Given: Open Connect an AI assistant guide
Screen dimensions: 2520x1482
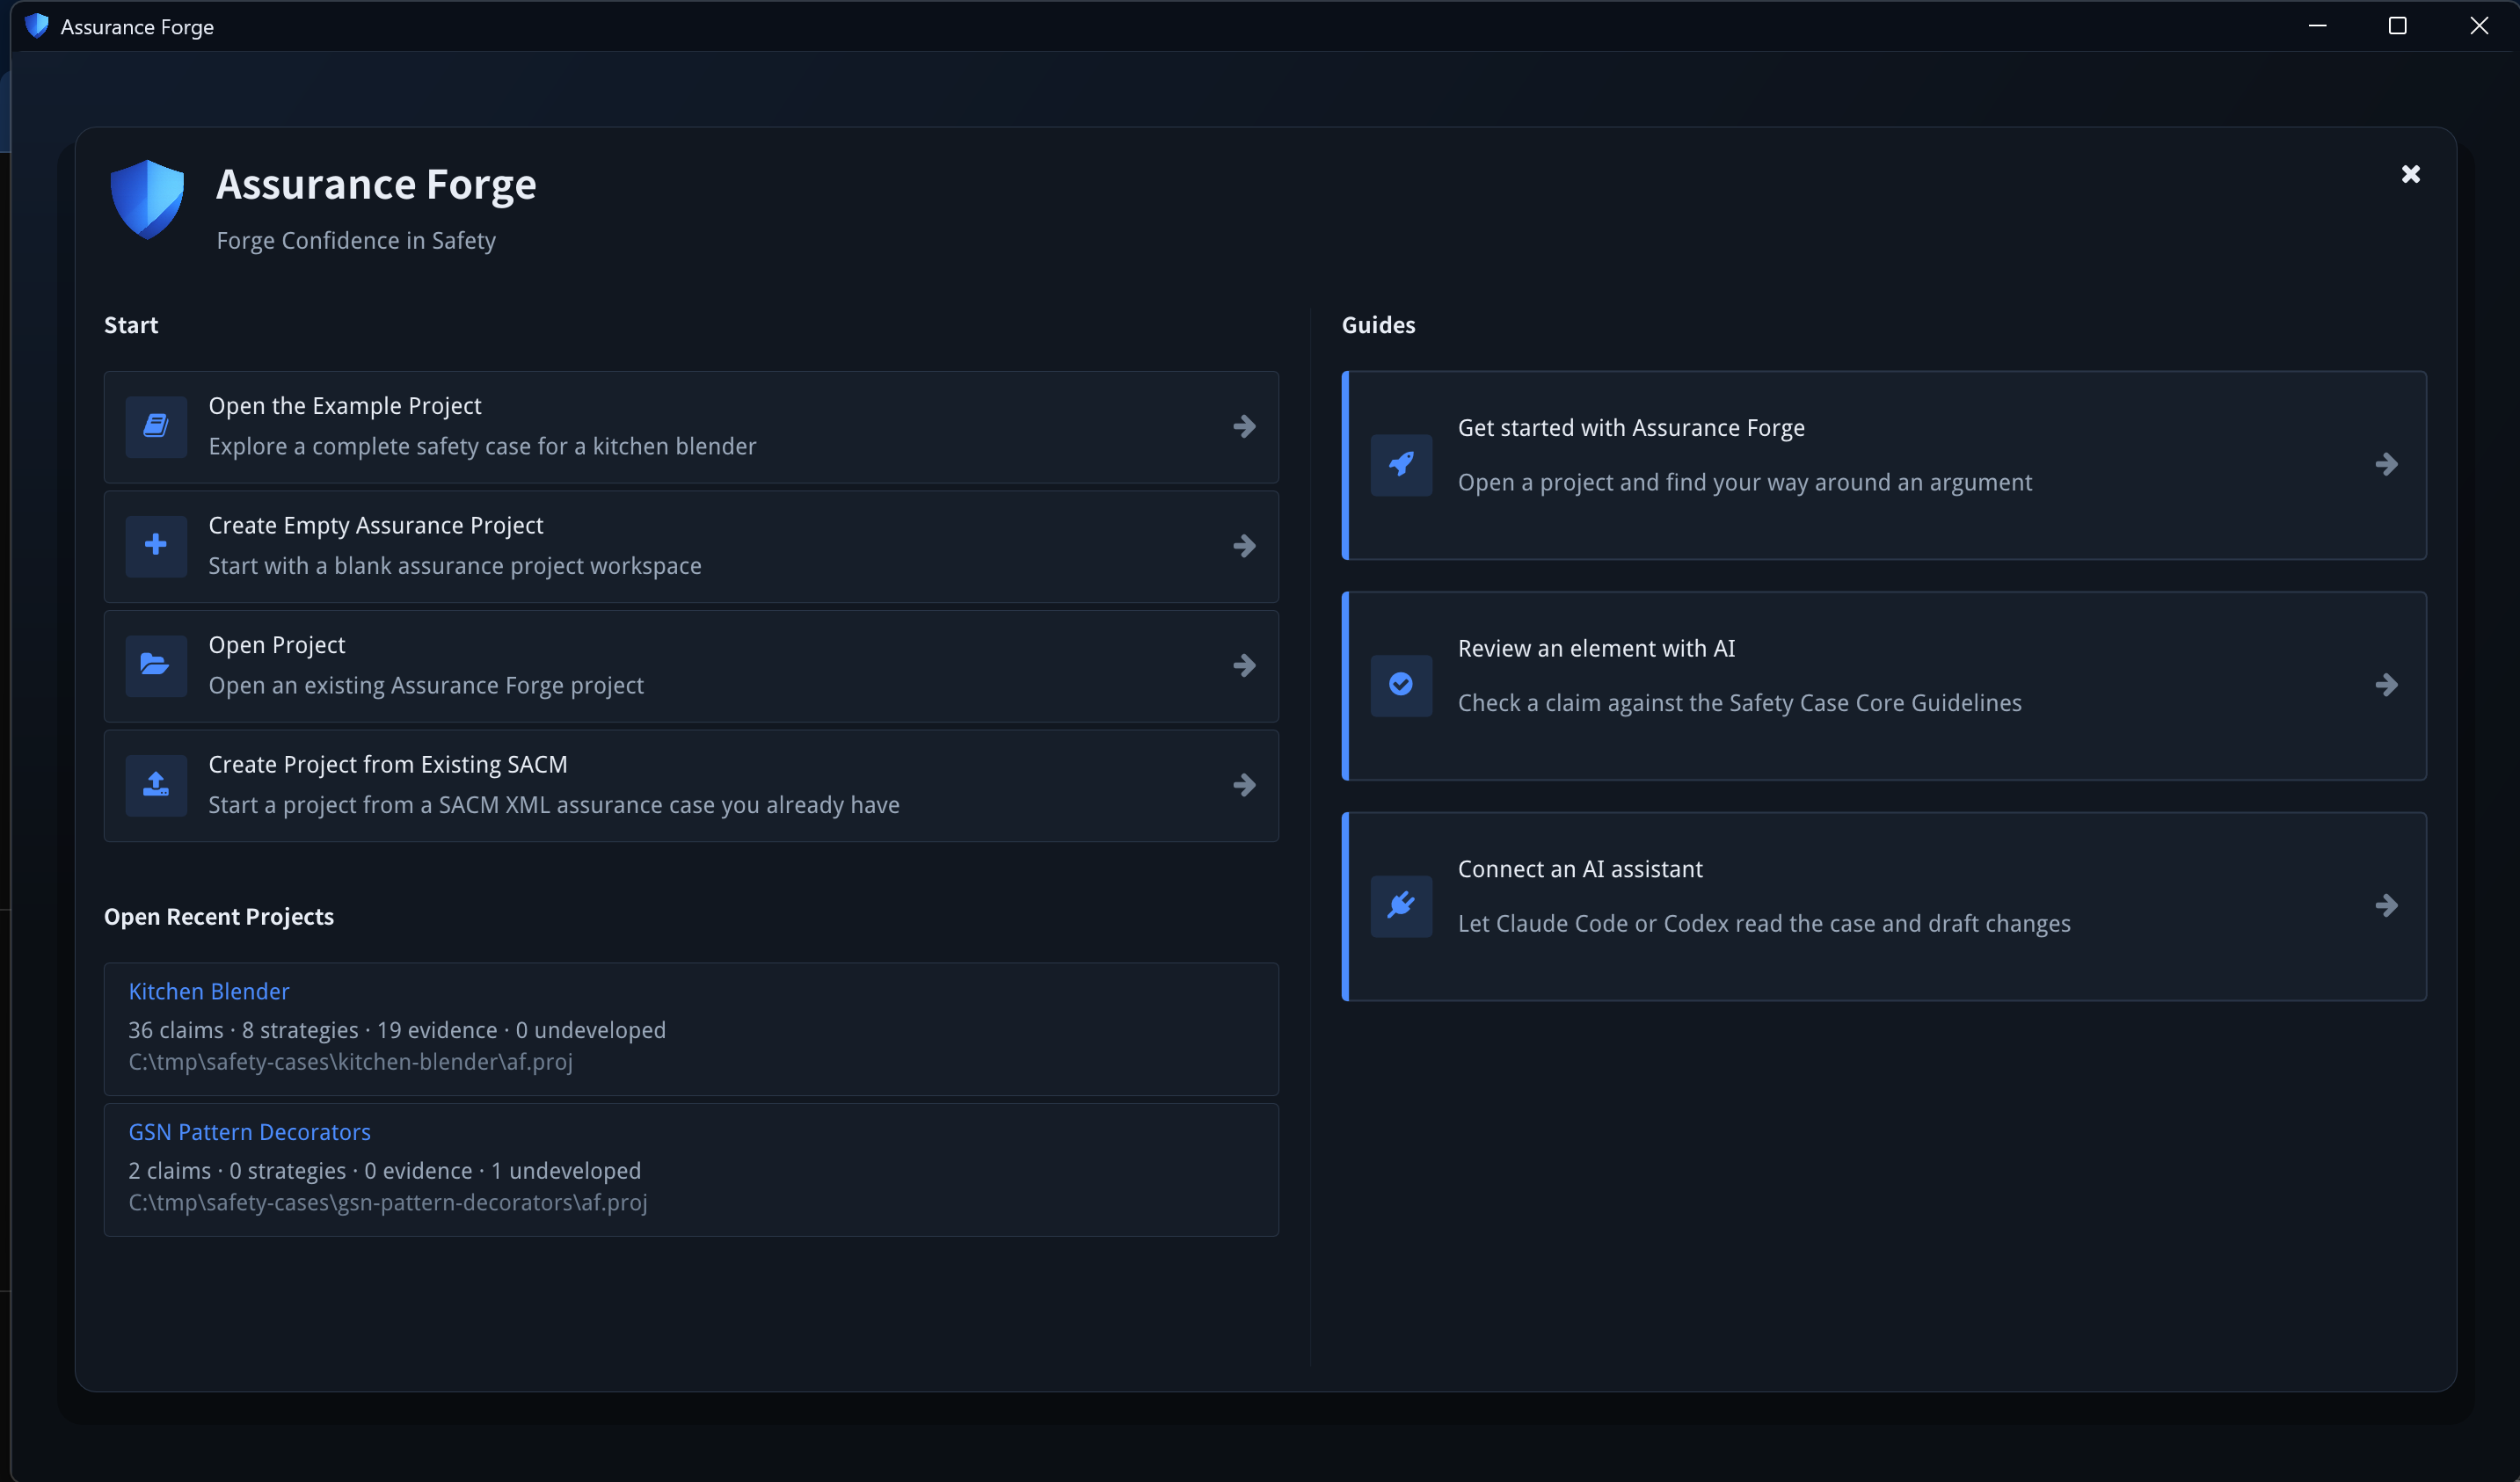Looking at the screenshot, I should [1884, 906].
